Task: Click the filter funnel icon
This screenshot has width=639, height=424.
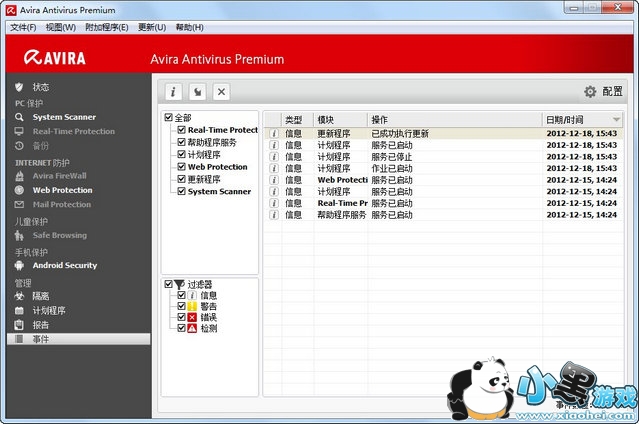Action: click(x=179, y=284)
